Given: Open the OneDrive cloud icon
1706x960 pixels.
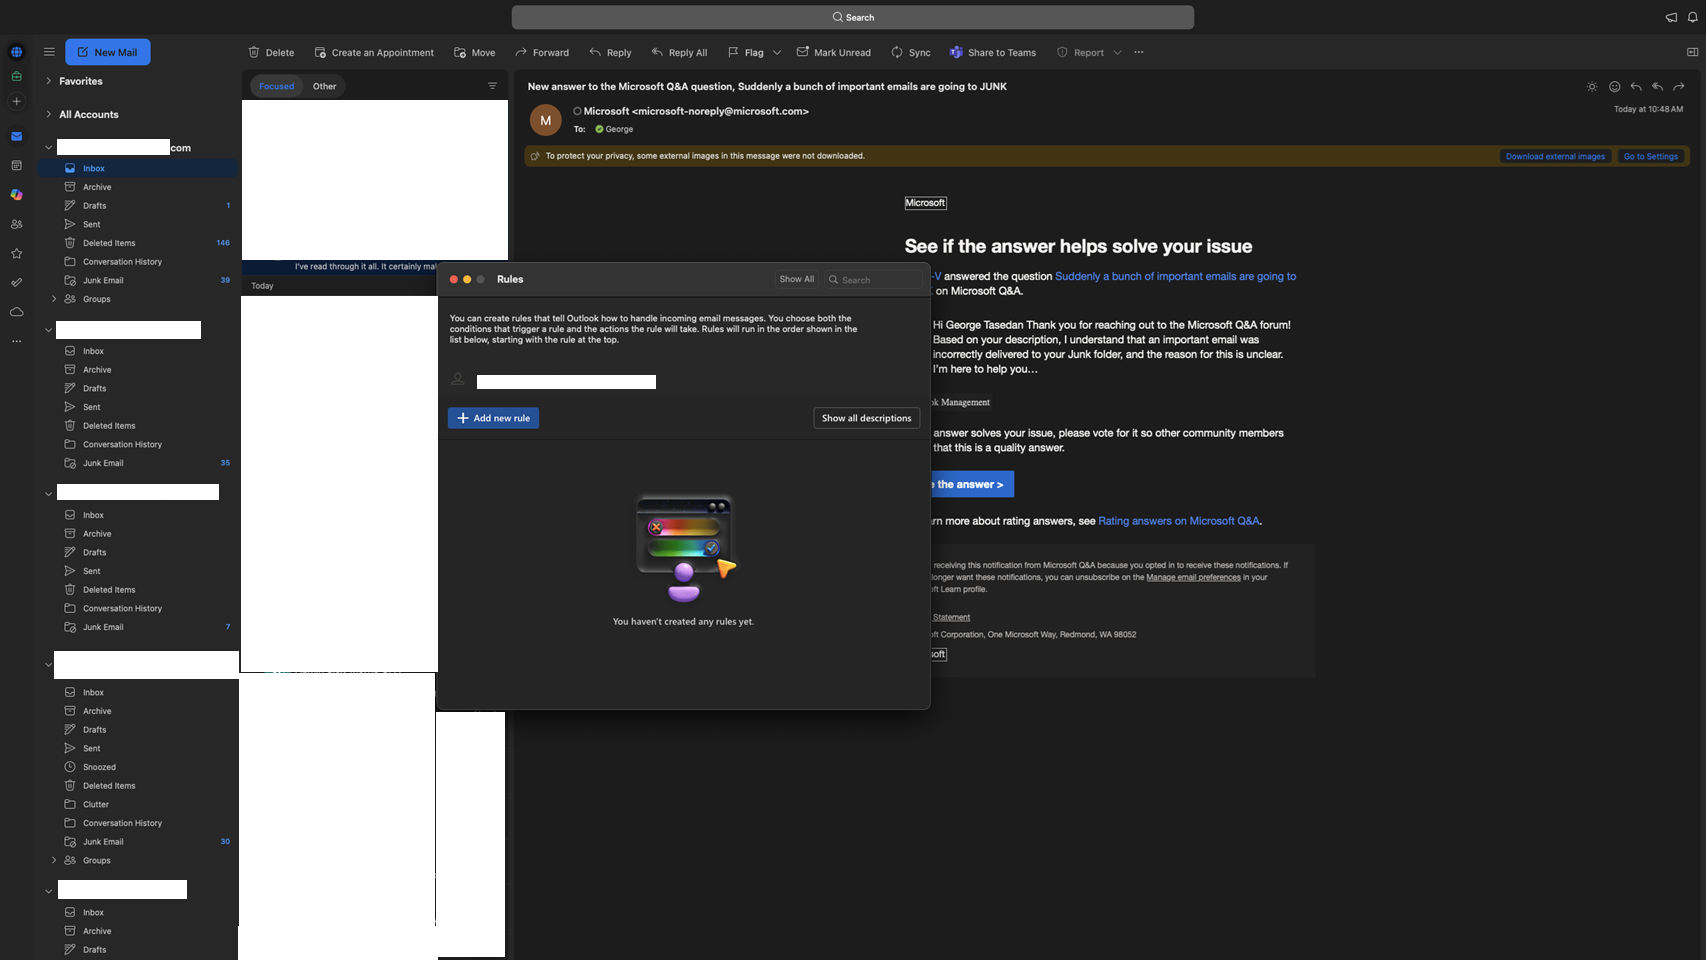Looking at the screenshot, I should pyautogui.click(x=16, y=312).
